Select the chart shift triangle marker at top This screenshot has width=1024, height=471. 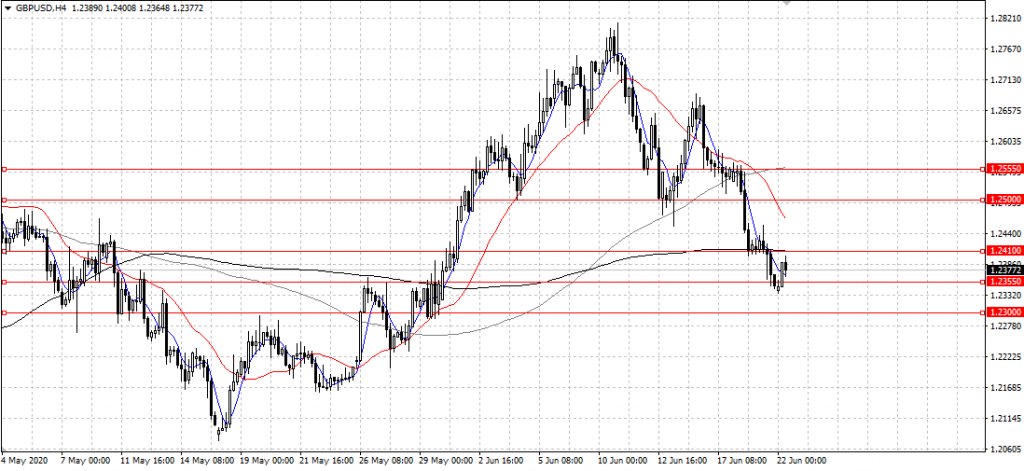tap(789, 4)
